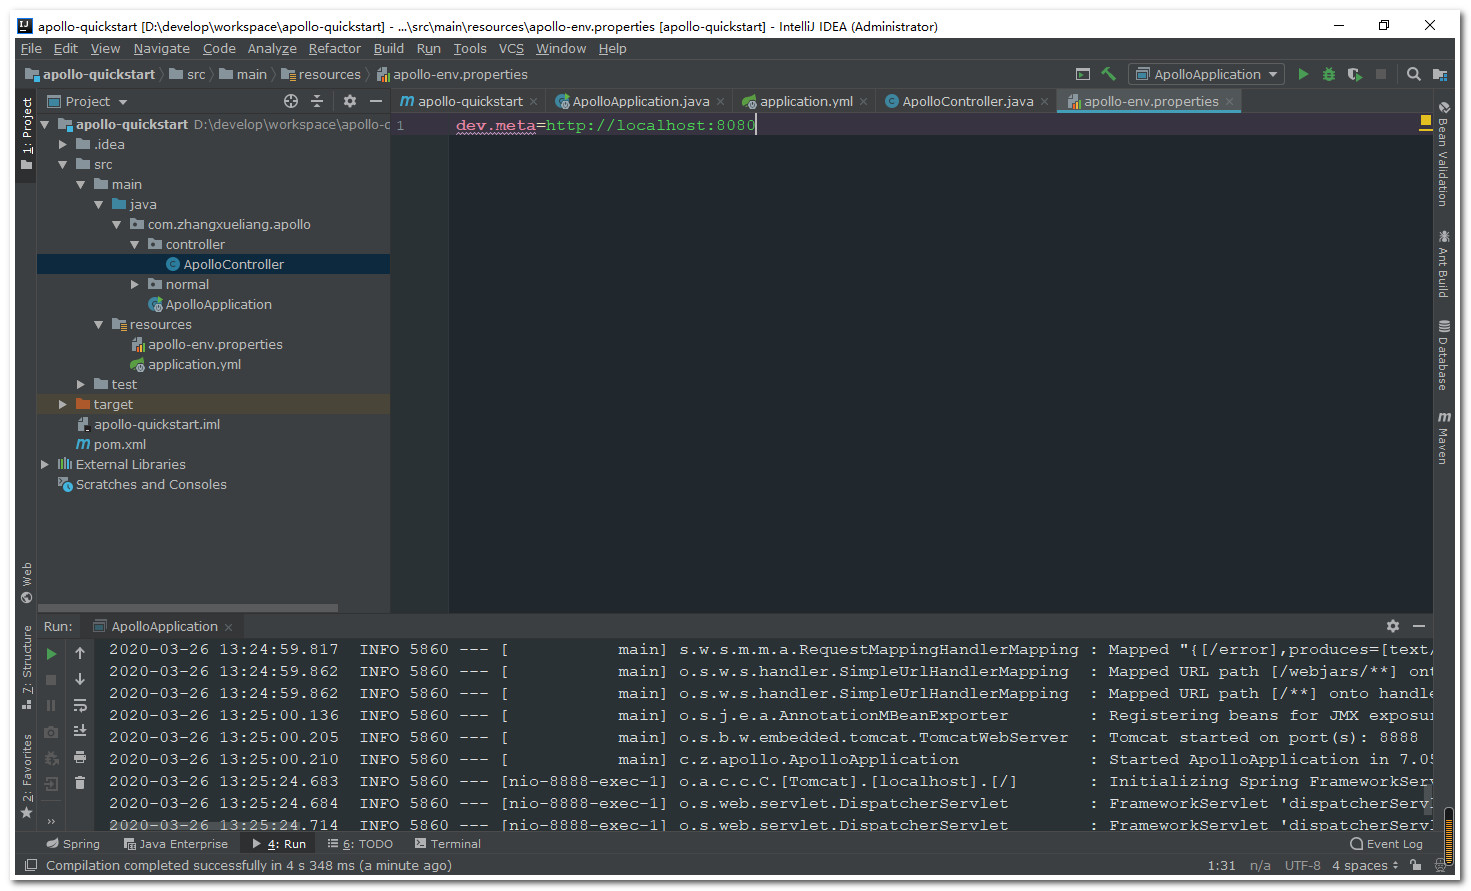Select pom.xml in project tree

click(119, 445)
